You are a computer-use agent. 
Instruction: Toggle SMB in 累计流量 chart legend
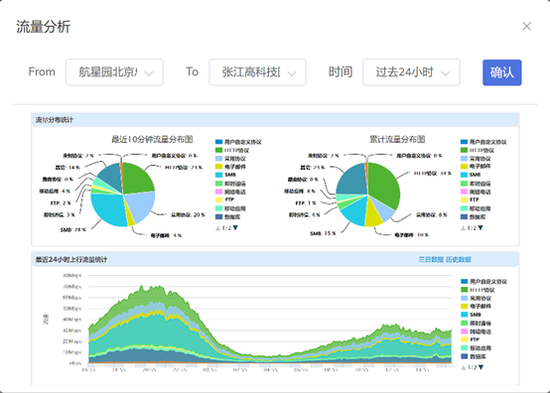pyautogui.click(x=471, y=175)
